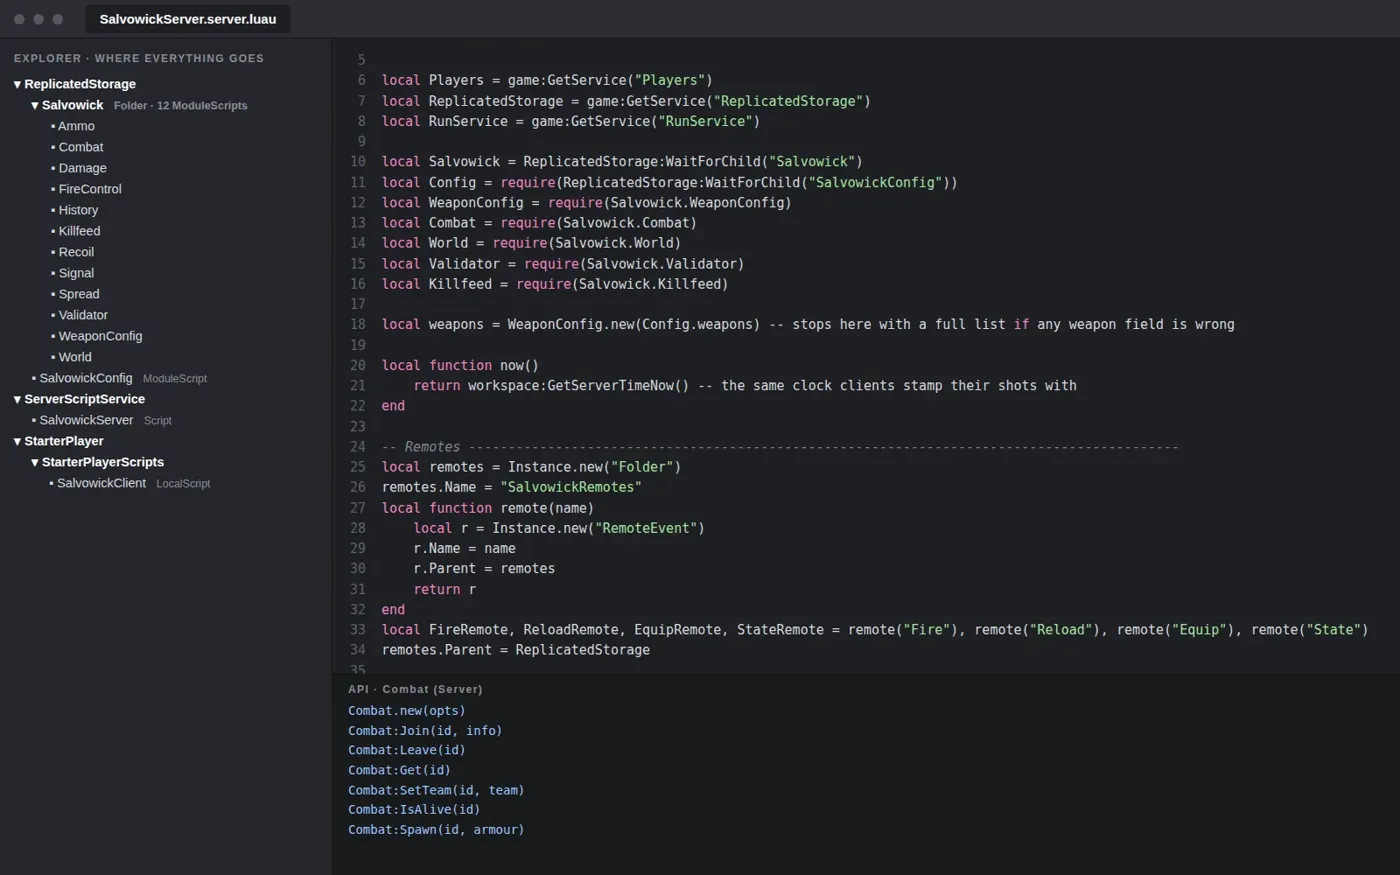
Task: Open the Signal module
Action: [76, 273]
